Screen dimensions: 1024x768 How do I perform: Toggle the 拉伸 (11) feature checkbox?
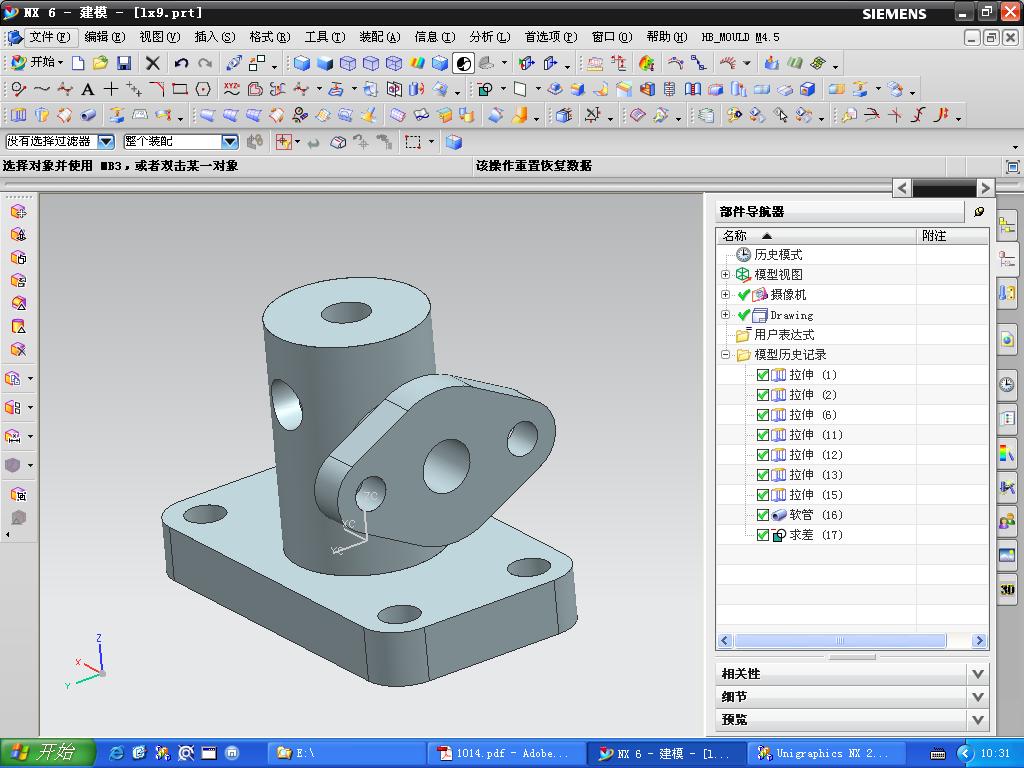(762, 435)
